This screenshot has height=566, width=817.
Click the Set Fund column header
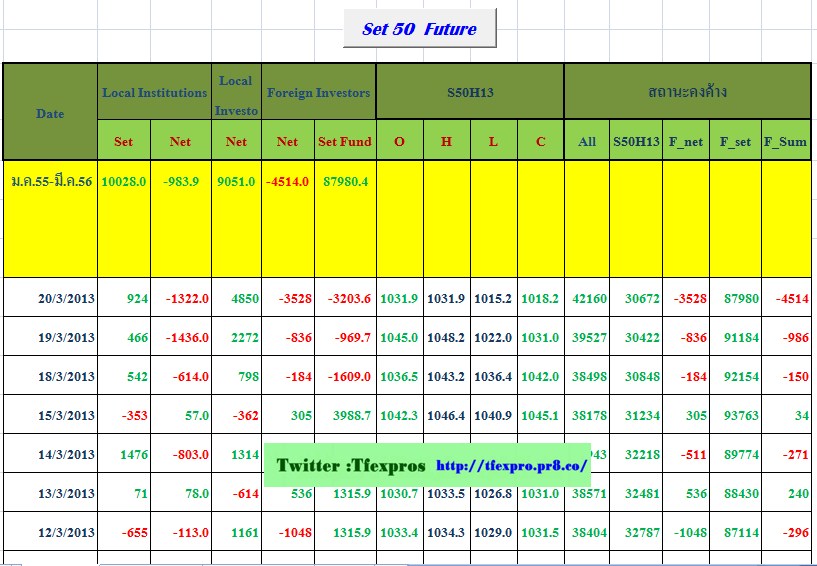coord(345,141)
